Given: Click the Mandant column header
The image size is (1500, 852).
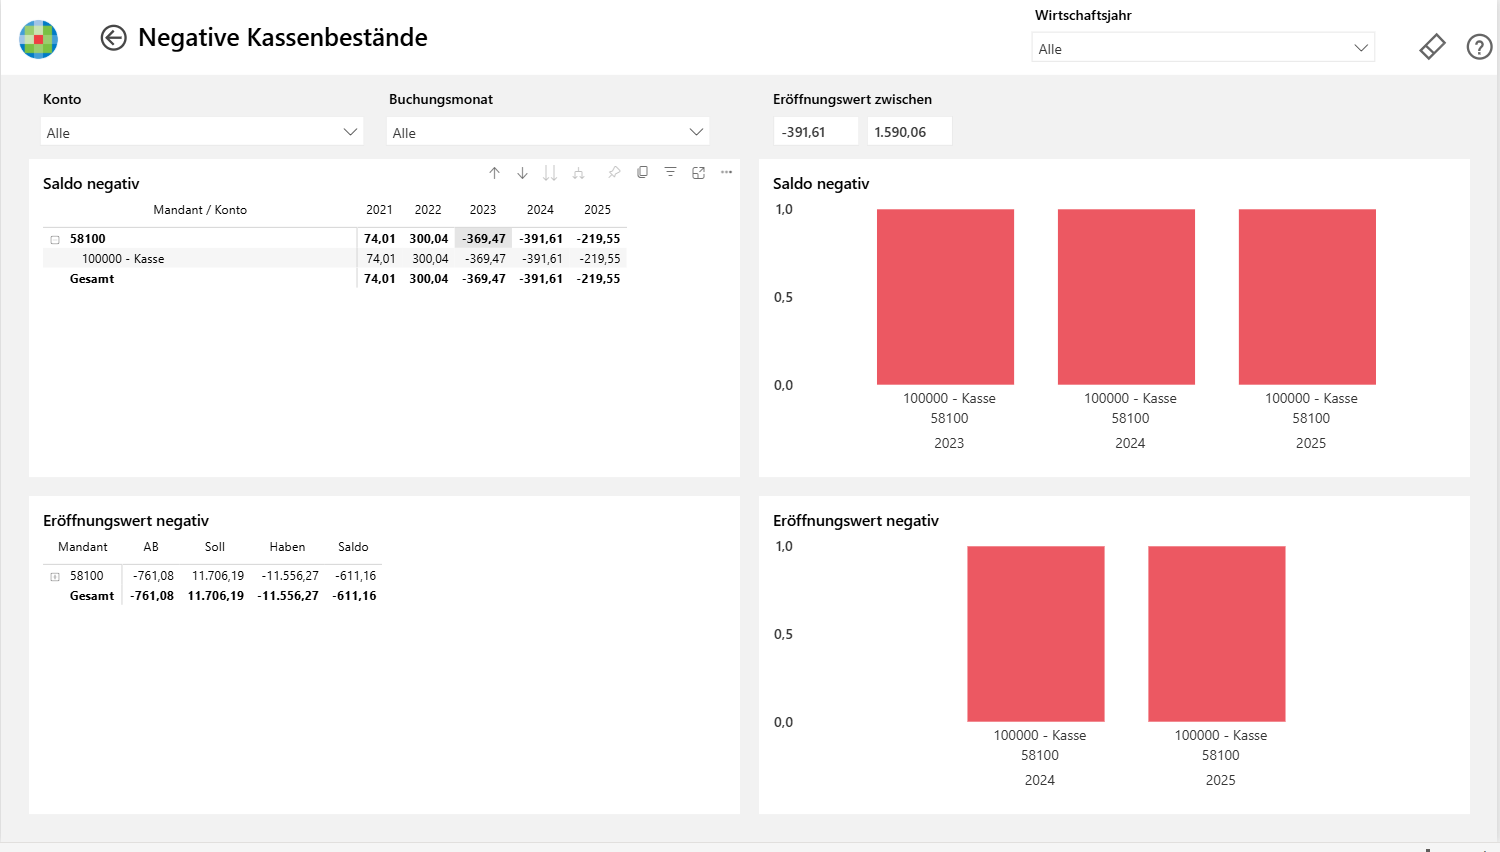Looking at the screenshot, I should click(83, 547).
